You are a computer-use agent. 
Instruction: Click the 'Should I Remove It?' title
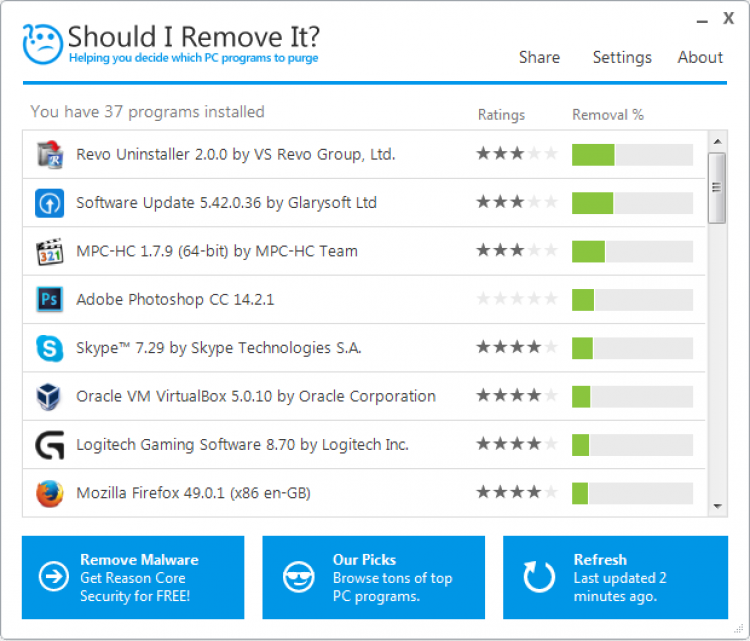(x=194, y=36)
